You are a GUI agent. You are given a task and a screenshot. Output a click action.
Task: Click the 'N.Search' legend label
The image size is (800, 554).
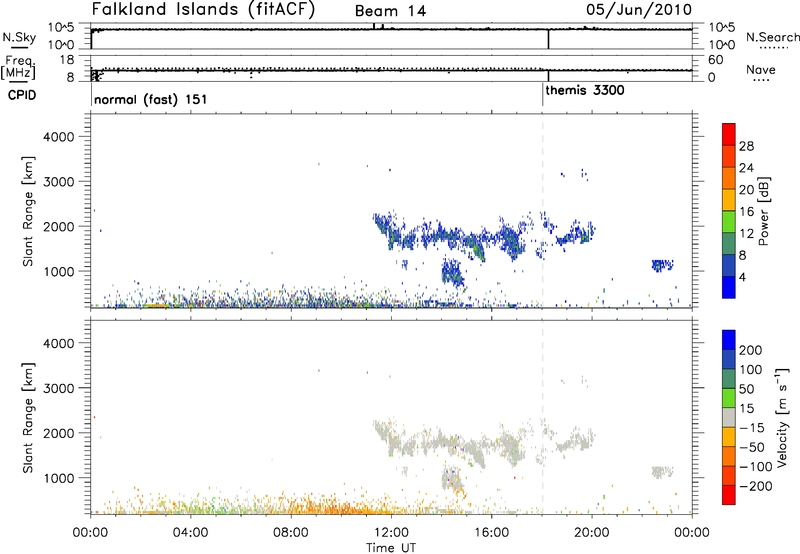tap(772, 37)
